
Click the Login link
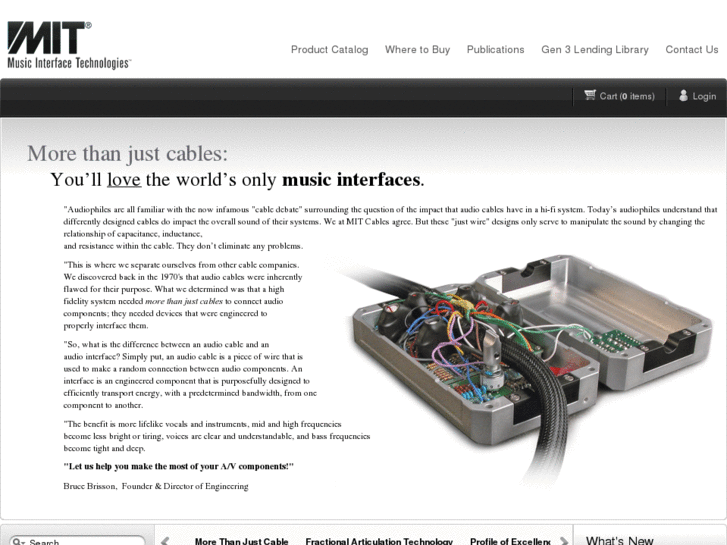704,96
